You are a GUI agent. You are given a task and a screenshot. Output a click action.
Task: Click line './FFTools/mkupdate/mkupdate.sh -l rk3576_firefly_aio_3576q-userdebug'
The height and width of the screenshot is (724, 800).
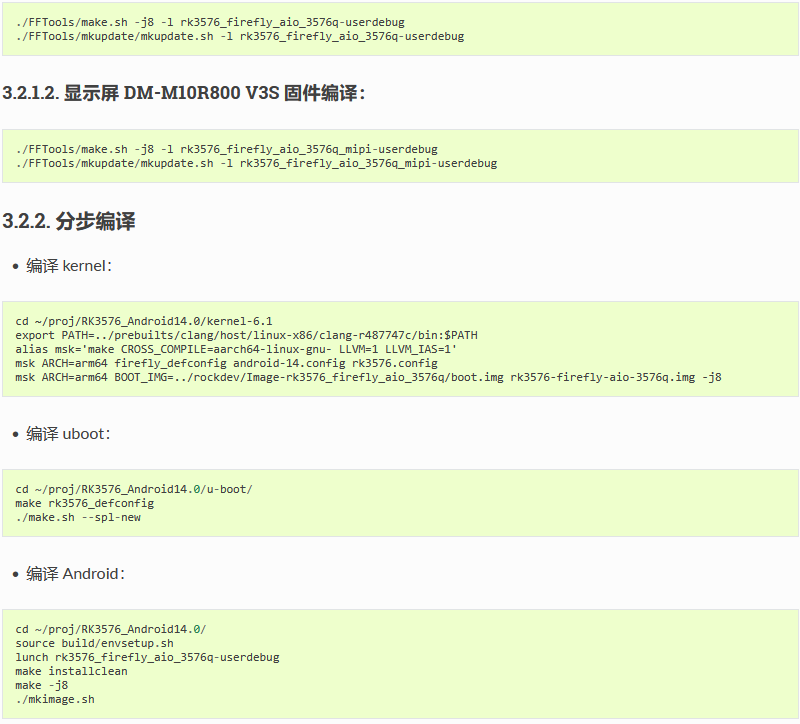point(240,37)
